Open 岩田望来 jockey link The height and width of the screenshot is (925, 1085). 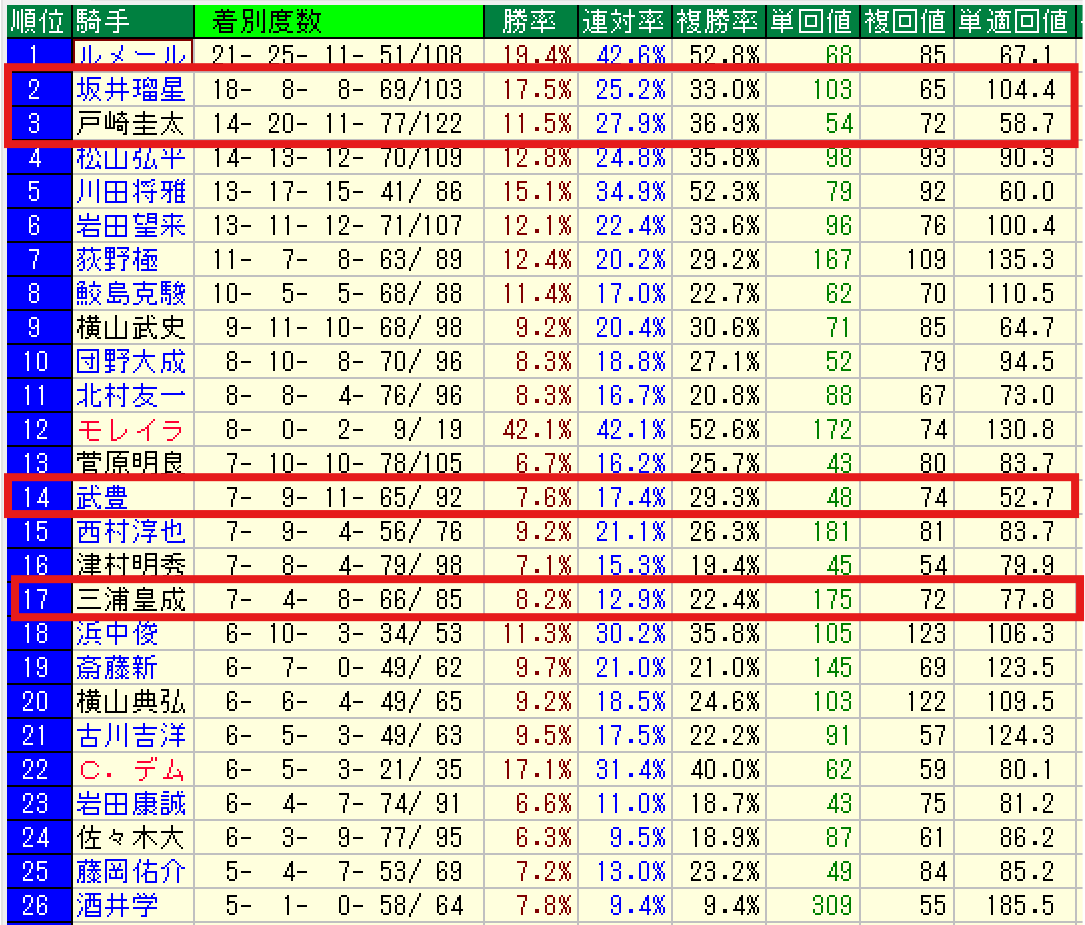[x=130, y=226]
